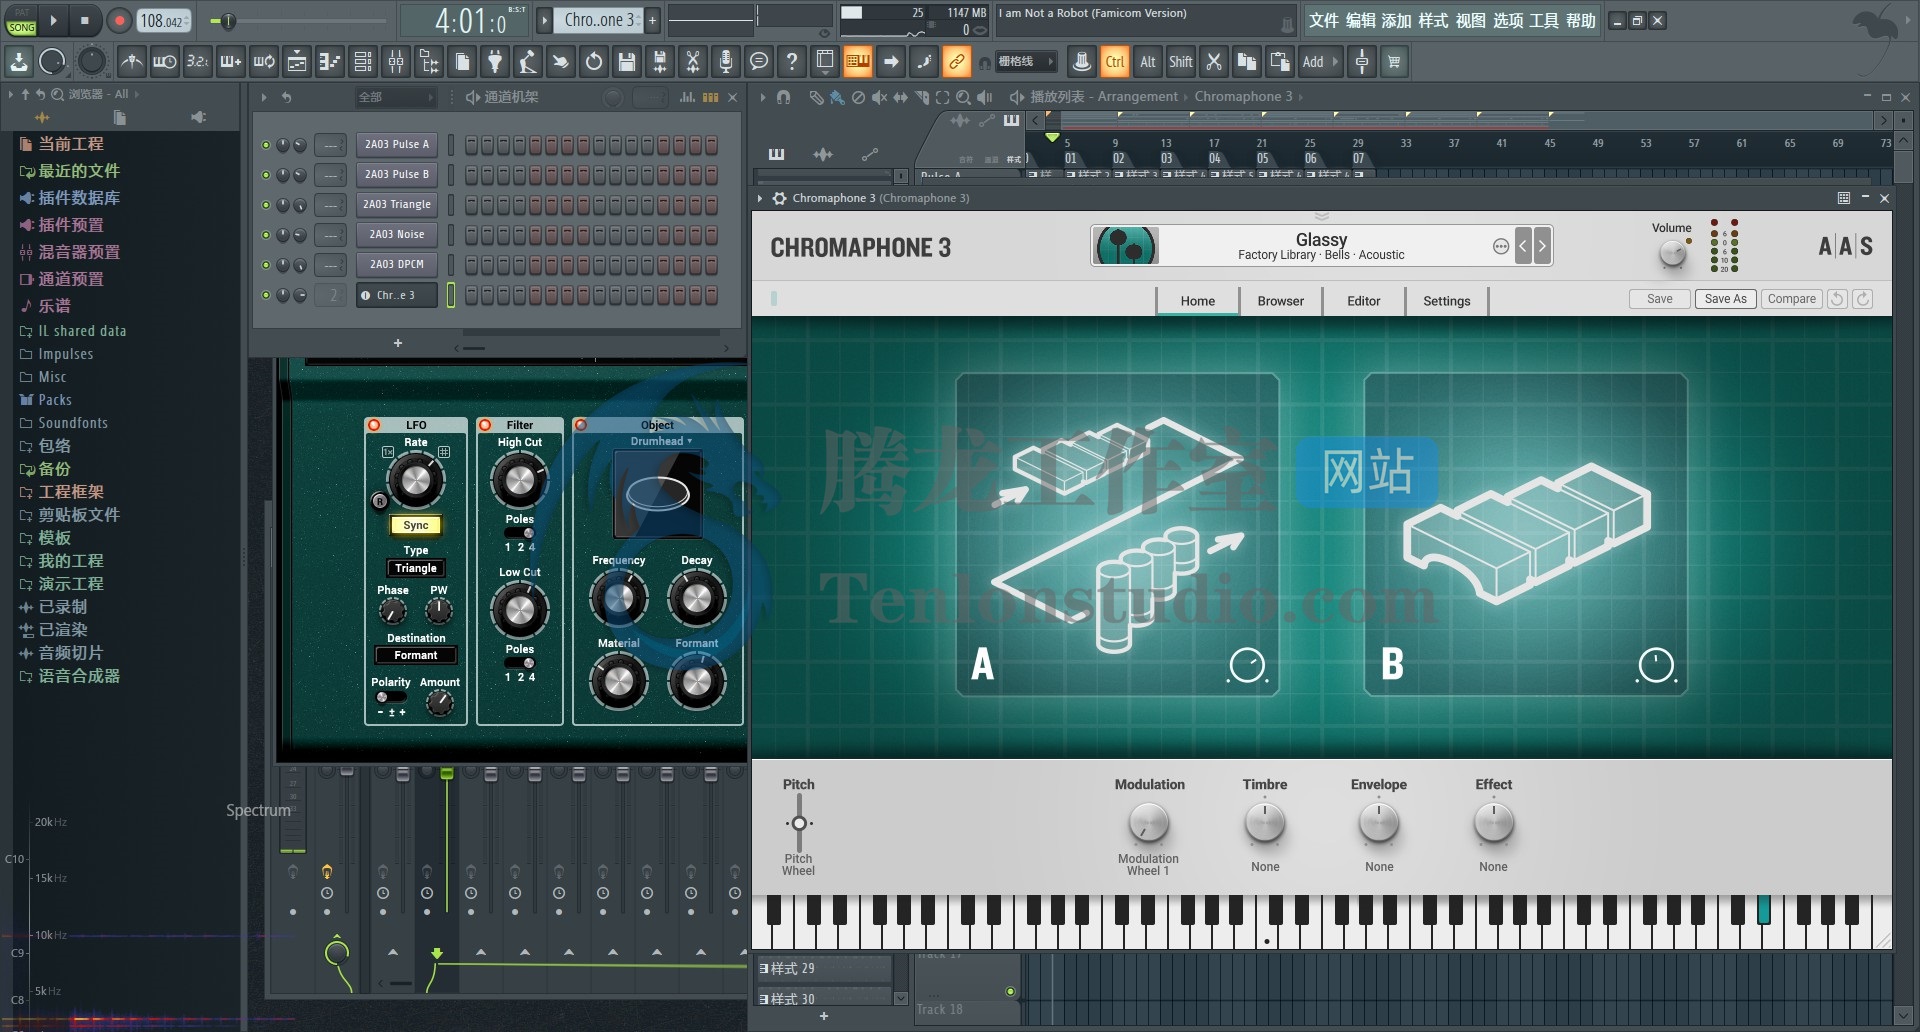Viewport: 1920px width, 1032px height.
Task: Mute the 2A03 DPCM channel green LED
Action: coord(266,265)
